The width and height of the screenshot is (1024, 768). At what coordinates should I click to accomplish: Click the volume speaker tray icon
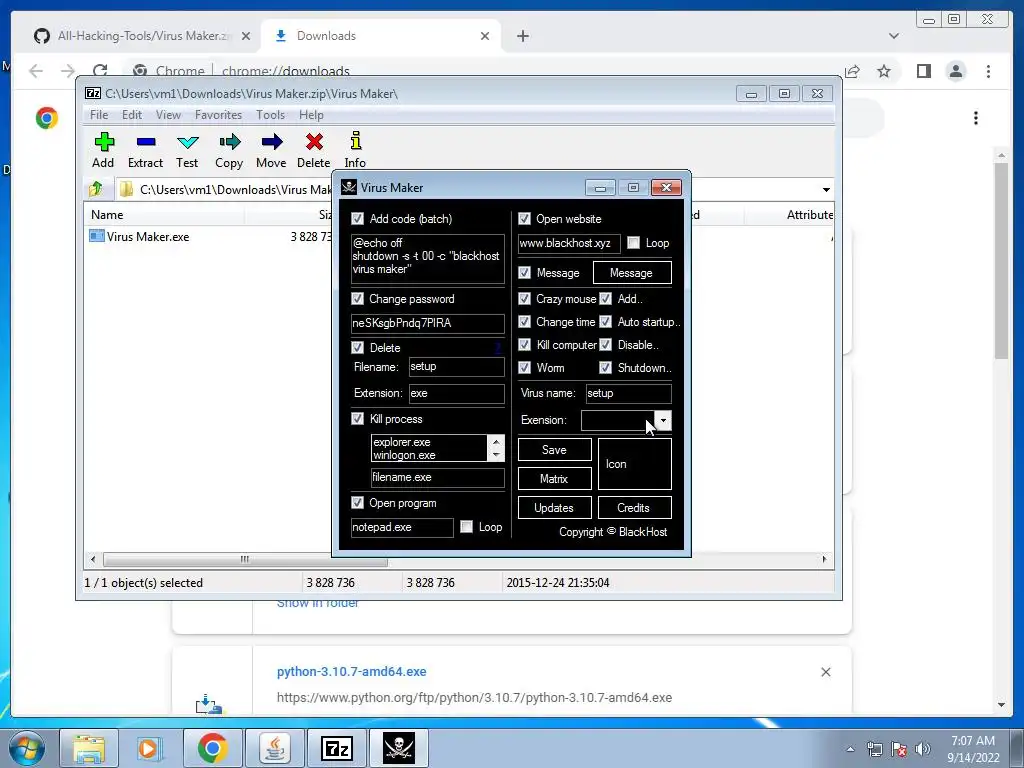(922, 749)
